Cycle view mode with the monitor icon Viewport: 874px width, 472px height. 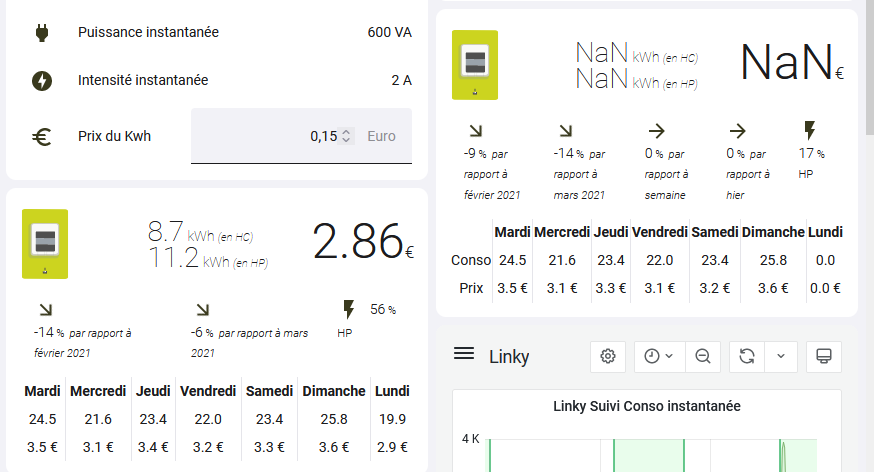tap(824, 356)
